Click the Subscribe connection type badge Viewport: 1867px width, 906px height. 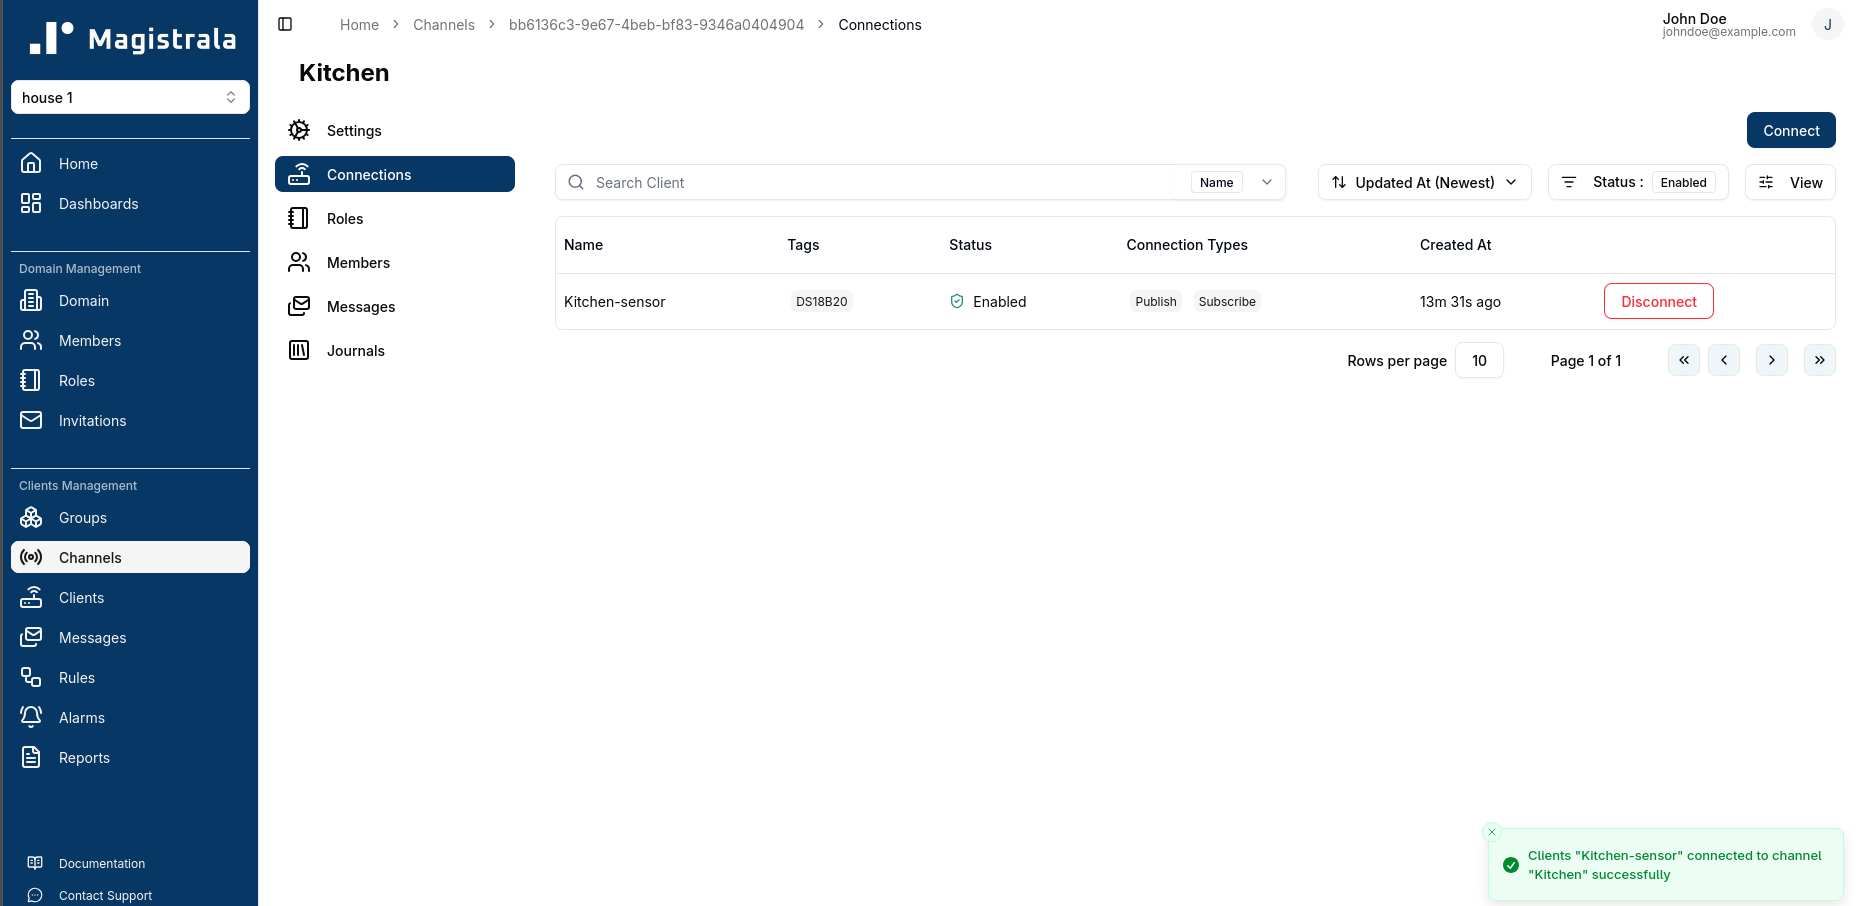[x=1227, y=301]
